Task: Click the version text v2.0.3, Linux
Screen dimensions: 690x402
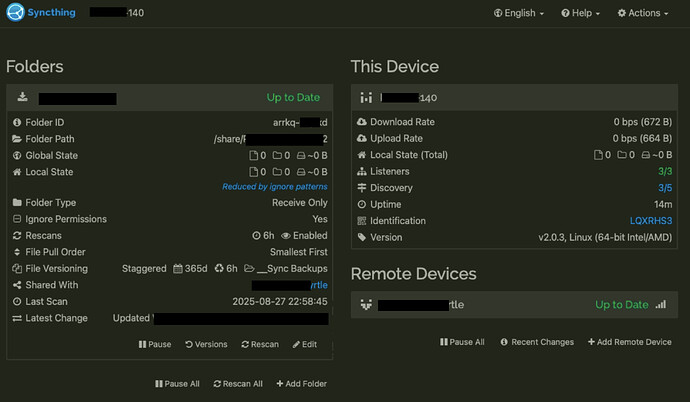Action: coord(605,238)
